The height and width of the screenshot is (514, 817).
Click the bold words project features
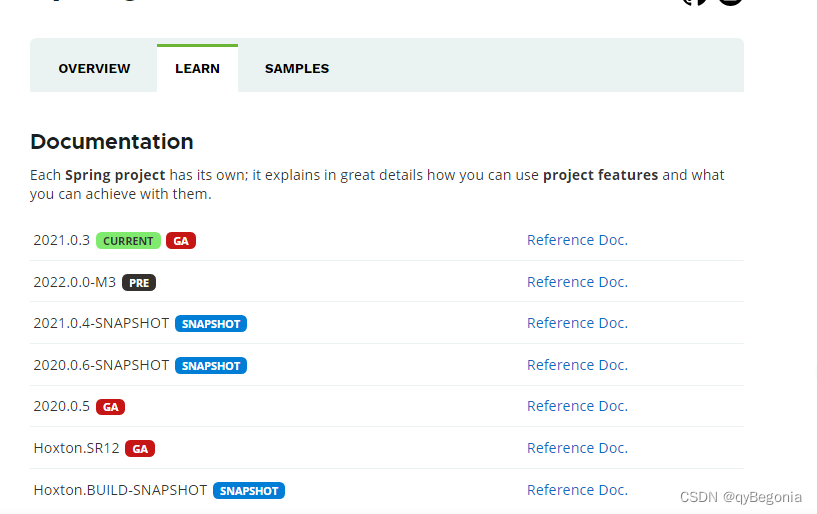[x=600, y=176]
